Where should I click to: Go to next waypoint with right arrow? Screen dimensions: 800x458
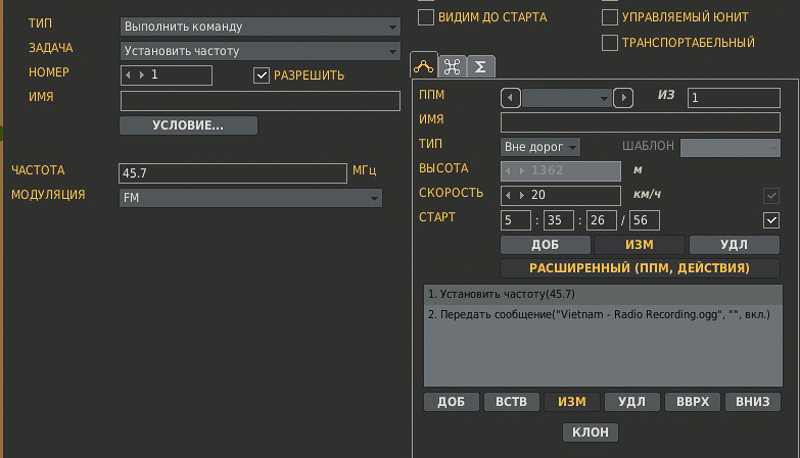point(624,97)
